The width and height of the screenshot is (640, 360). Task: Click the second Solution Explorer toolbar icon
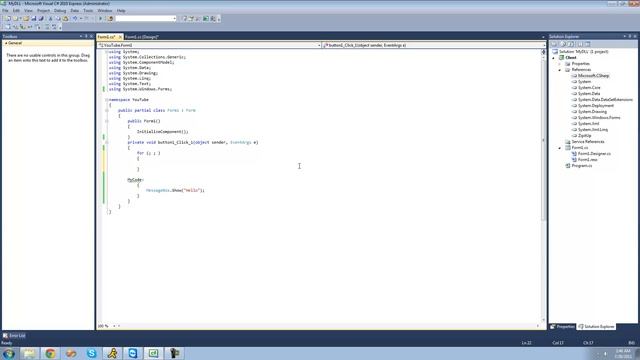pyautogui.click(x=563, y=44)
